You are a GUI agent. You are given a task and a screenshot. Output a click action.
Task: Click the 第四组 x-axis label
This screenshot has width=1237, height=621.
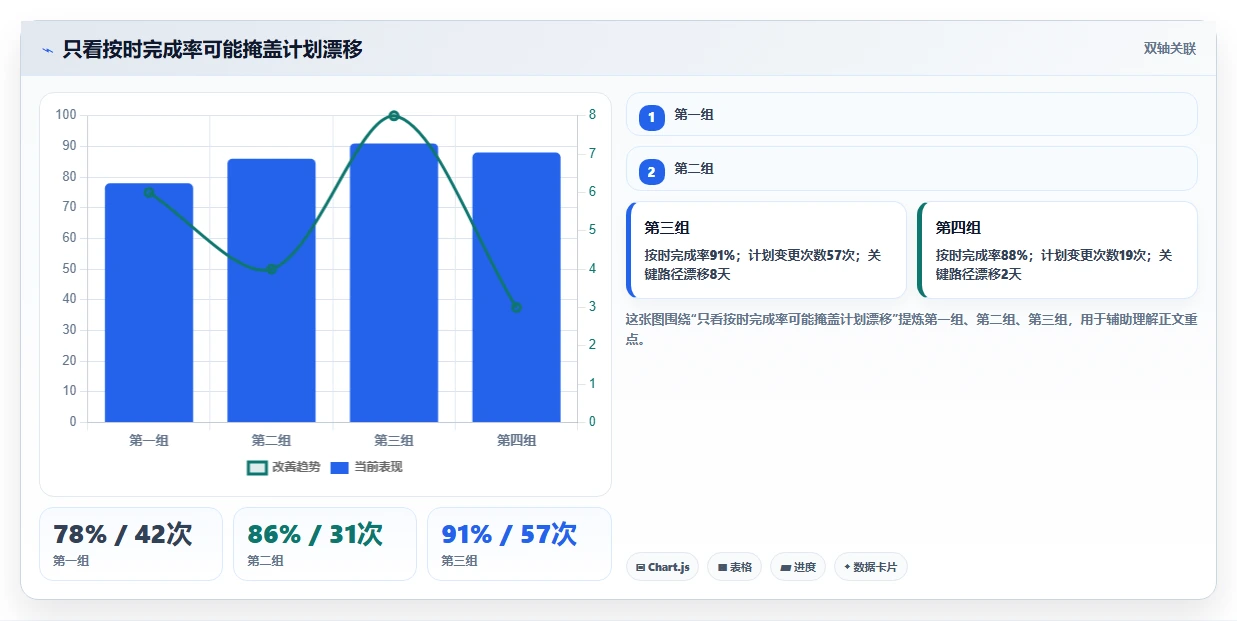(516, 440)
